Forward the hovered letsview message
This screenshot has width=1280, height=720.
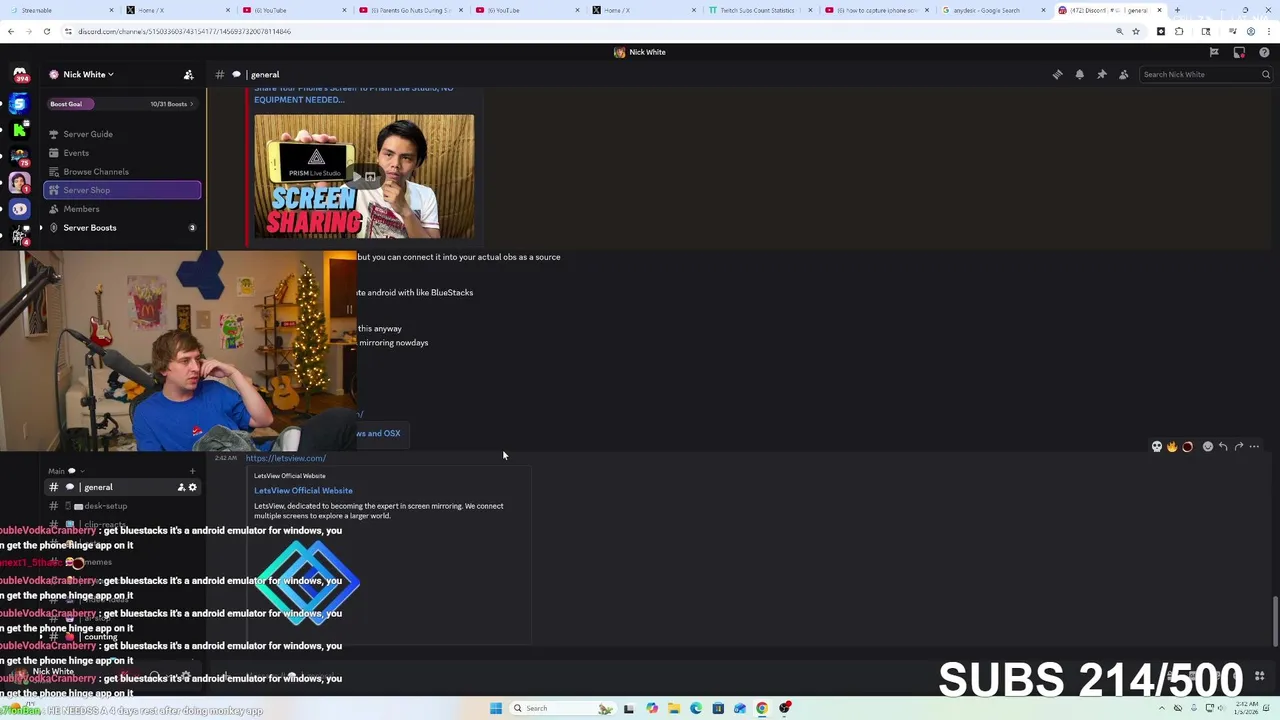coord(1239,447)
